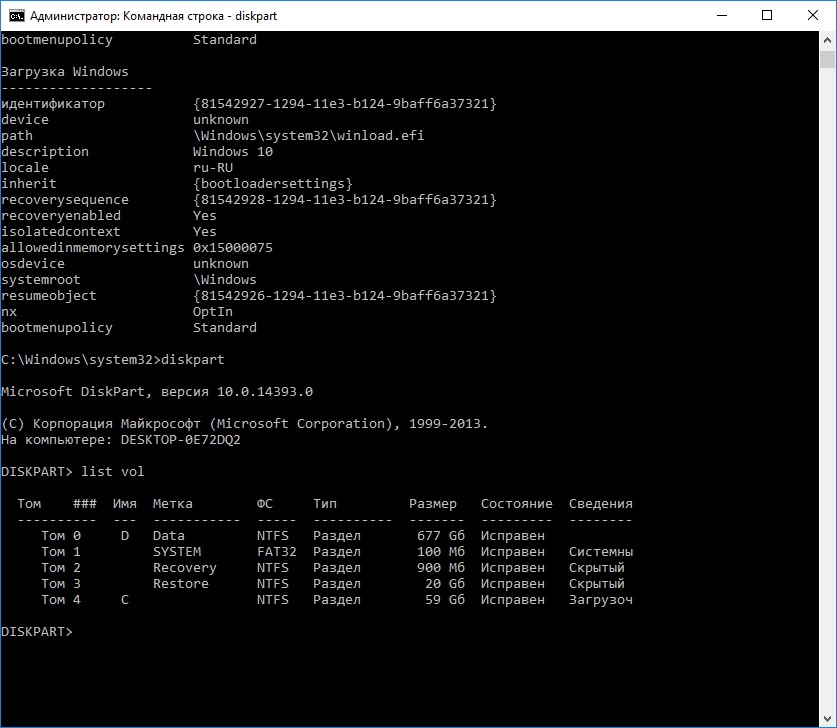
Task: Click the 'Restore' label of Том 3
Action: click(180, 584)
